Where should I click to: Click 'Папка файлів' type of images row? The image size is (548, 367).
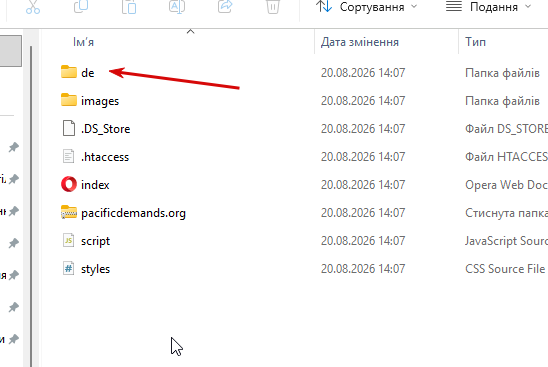click(502, 101)
